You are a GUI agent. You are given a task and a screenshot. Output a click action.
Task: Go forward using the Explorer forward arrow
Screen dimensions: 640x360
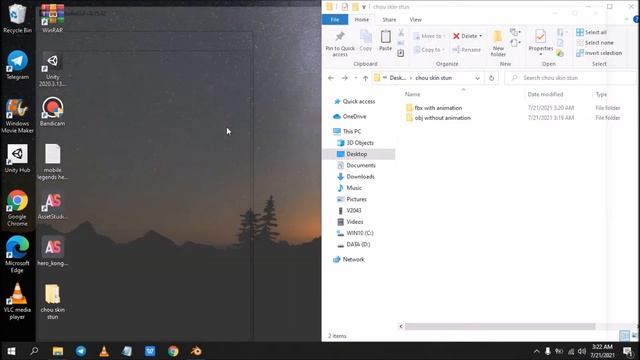[x=344, y=78]
